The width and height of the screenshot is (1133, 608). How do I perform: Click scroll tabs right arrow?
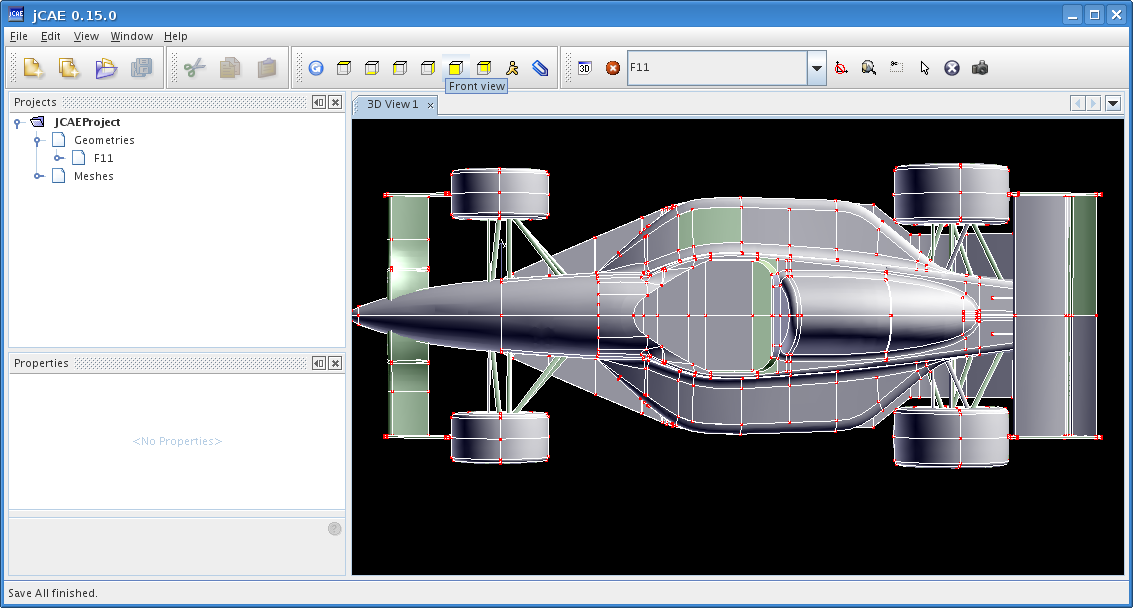point(1093,103)
